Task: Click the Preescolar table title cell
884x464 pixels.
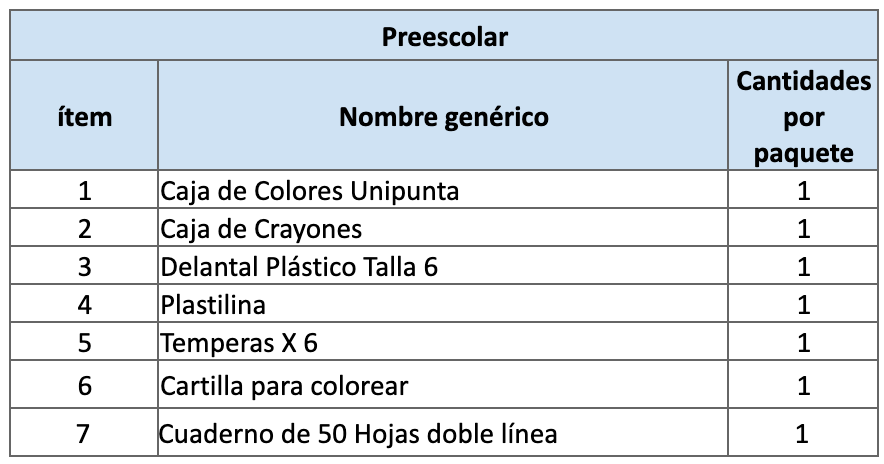Action: pyautogui.click(x=444, y=38)
